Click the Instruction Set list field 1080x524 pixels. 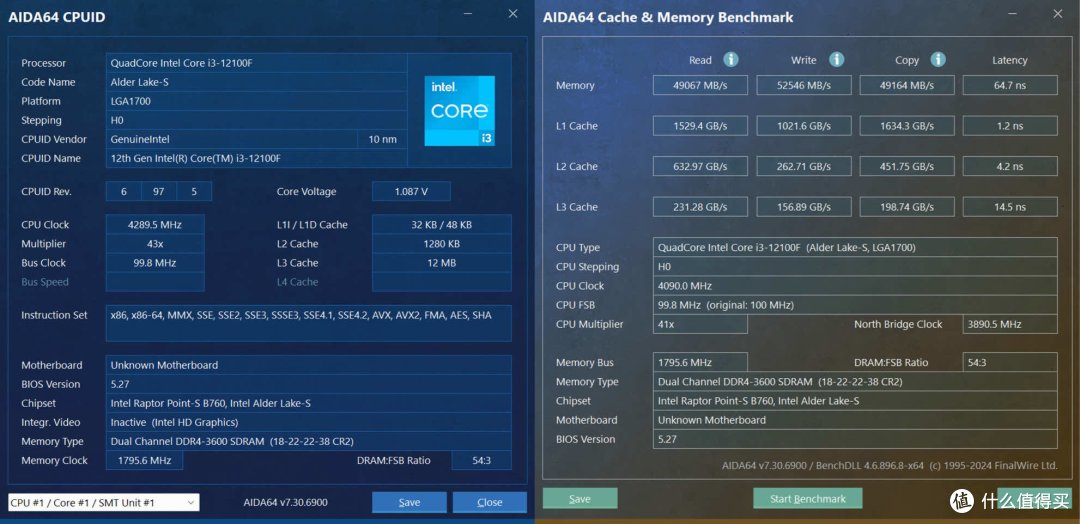coord(309,323)
